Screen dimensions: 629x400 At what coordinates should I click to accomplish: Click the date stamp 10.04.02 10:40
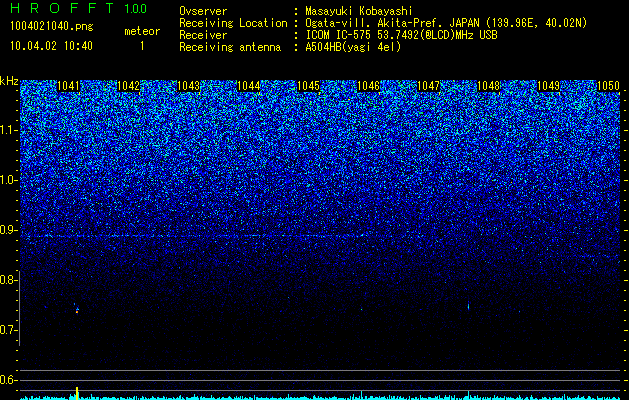51,46
